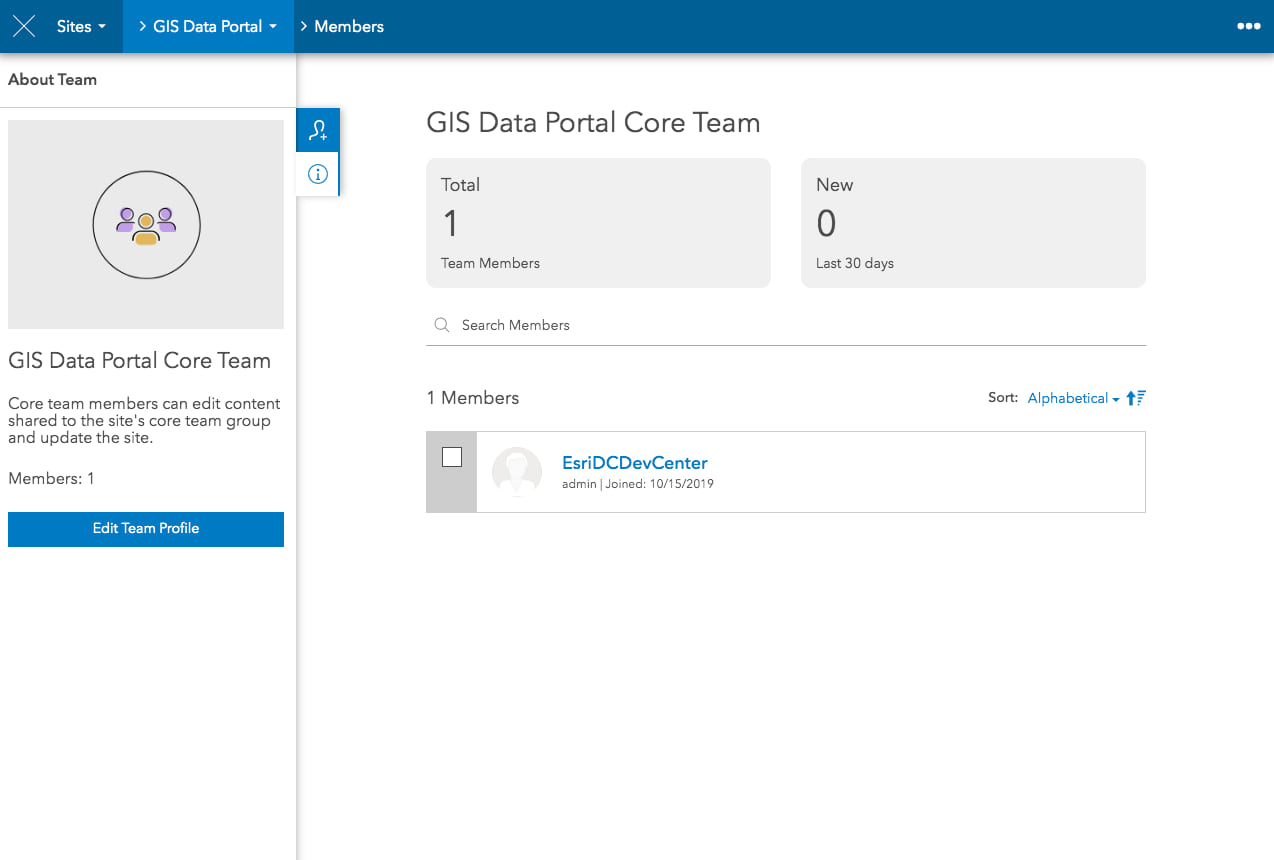Expand the GIS Data Portal dropdown

208,26
